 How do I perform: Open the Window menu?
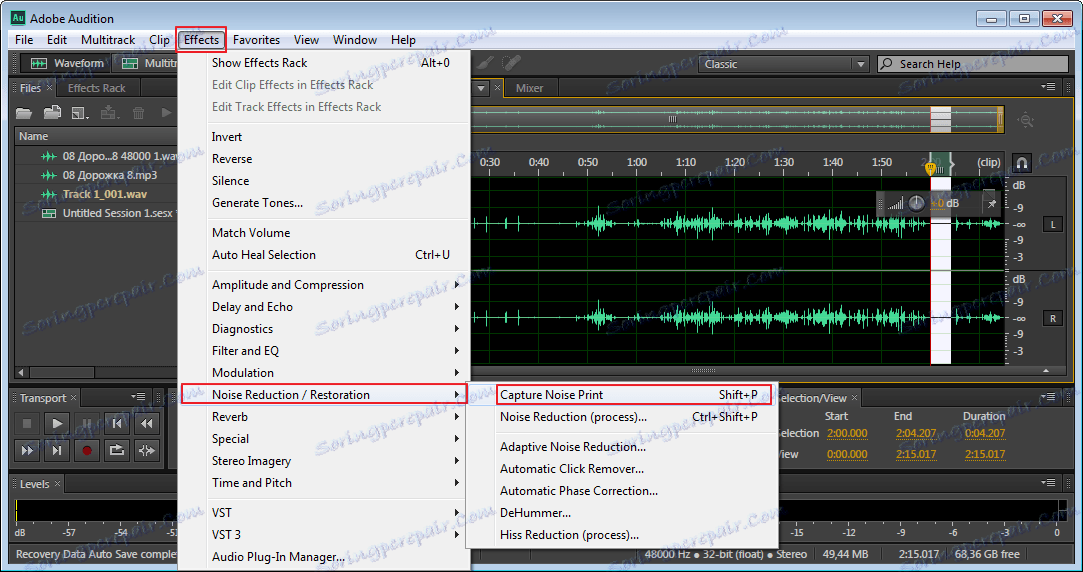click(x=354, y=39)
